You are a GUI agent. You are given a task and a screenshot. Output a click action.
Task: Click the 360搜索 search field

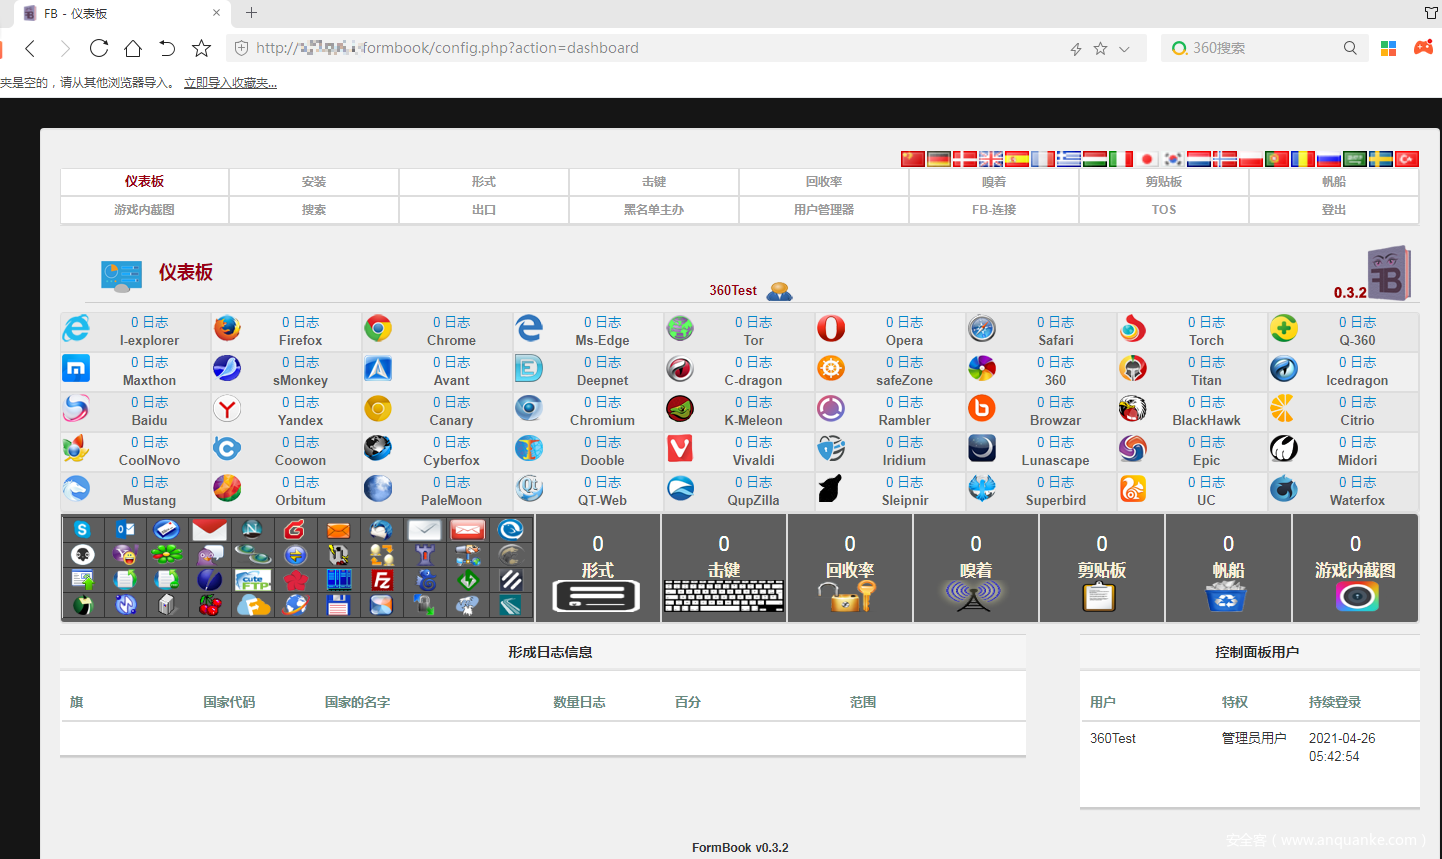click(x=1264, y=48)
